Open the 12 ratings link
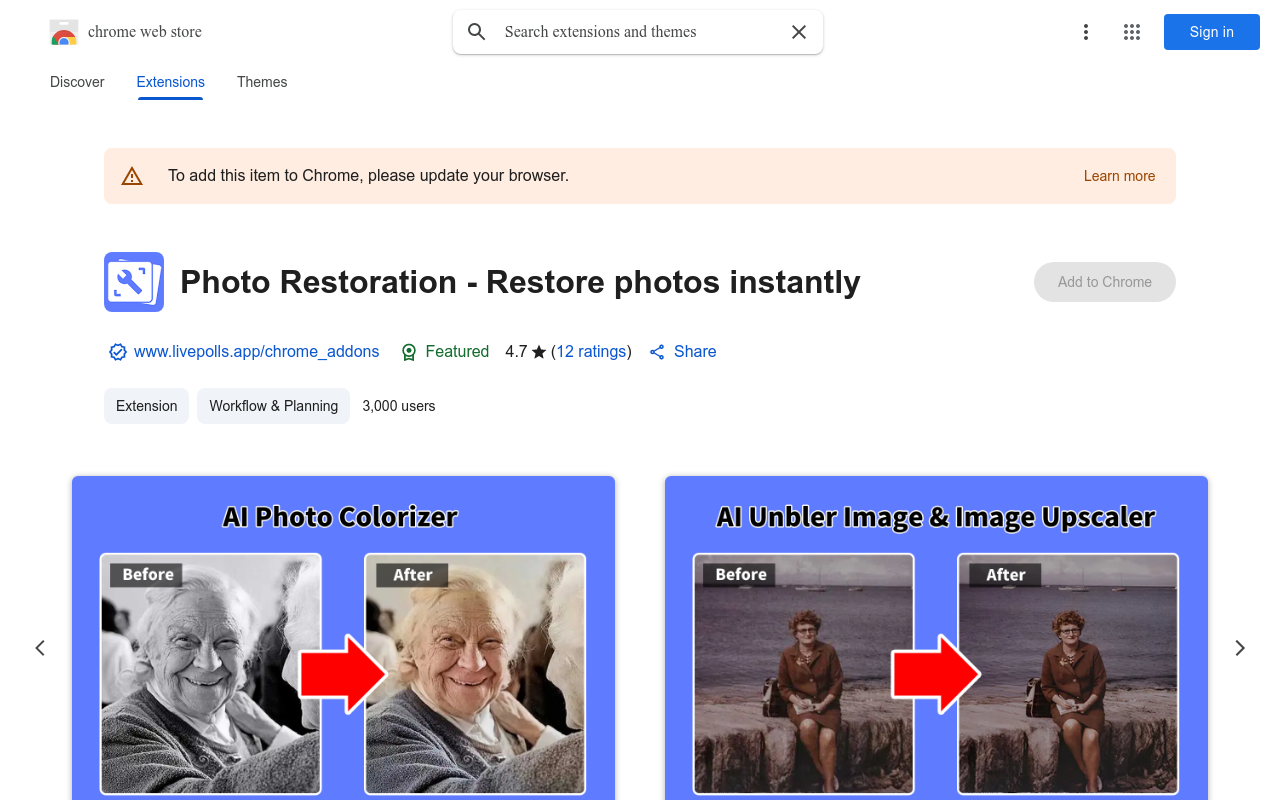 [591, 352]
